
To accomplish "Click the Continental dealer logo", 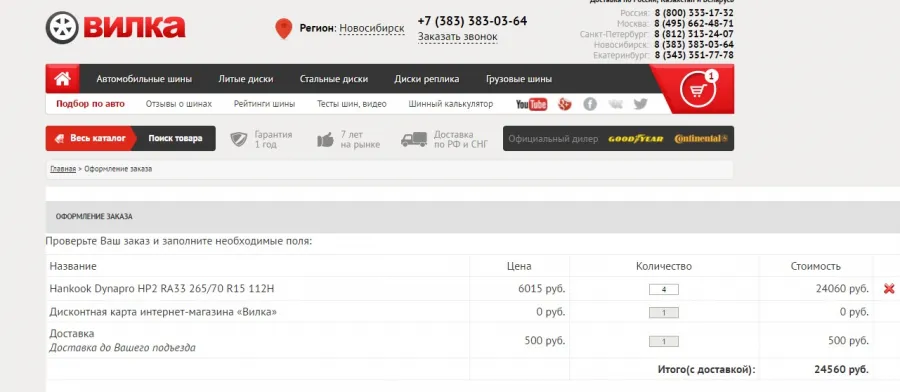I will tap(701, 139).
